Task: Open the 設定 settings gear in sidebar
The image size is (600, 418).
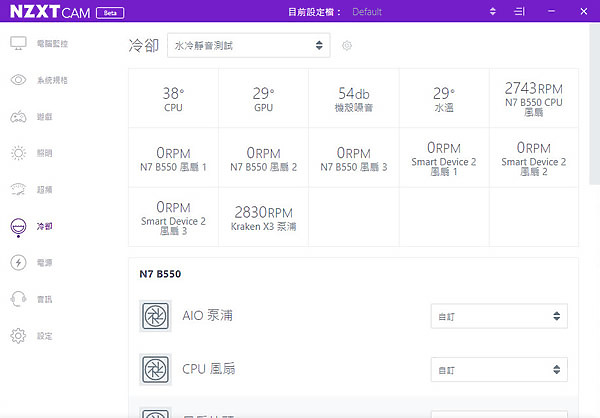Action: click(18, 336)
